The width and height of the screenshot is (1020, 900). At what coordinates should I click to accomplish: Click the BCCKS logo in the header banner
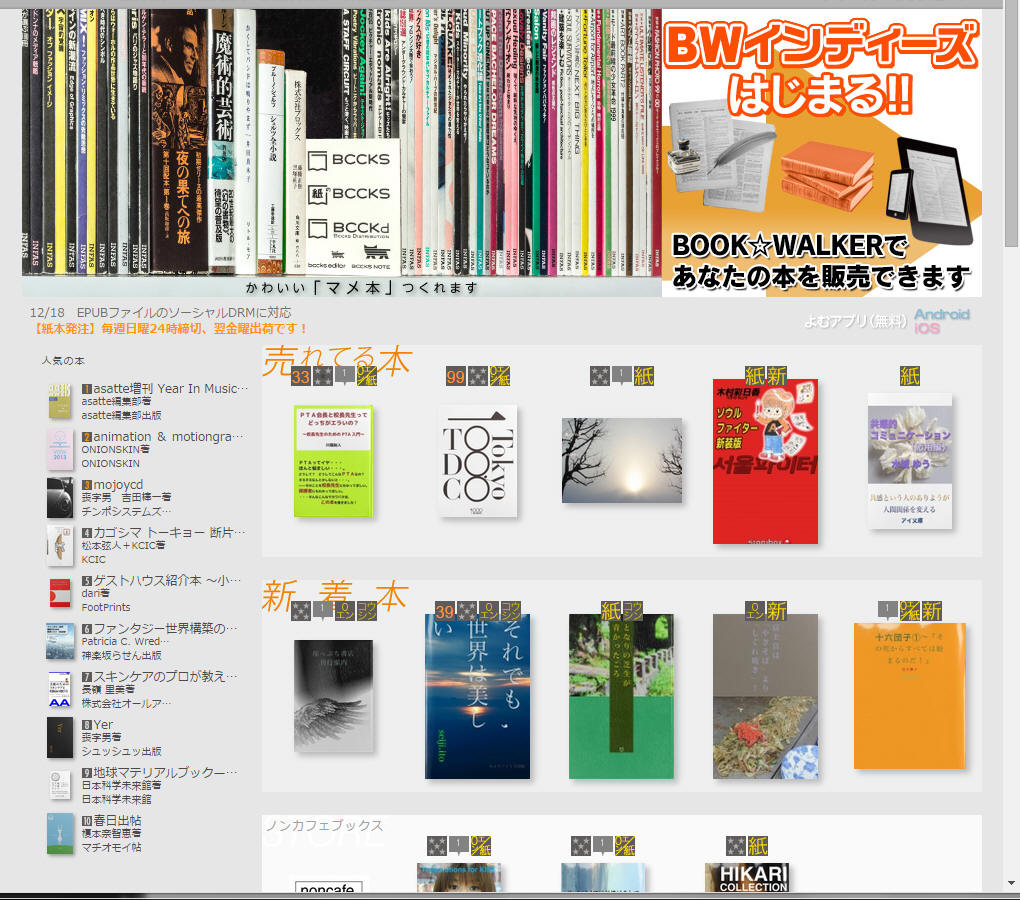349,159
